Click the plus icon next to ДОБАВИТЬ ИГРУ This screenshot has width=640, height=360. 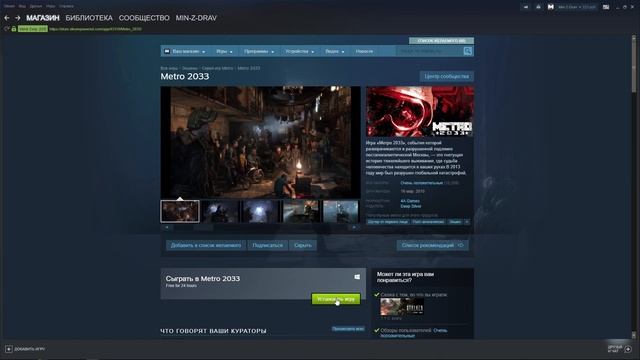click(x=9, y=349)
